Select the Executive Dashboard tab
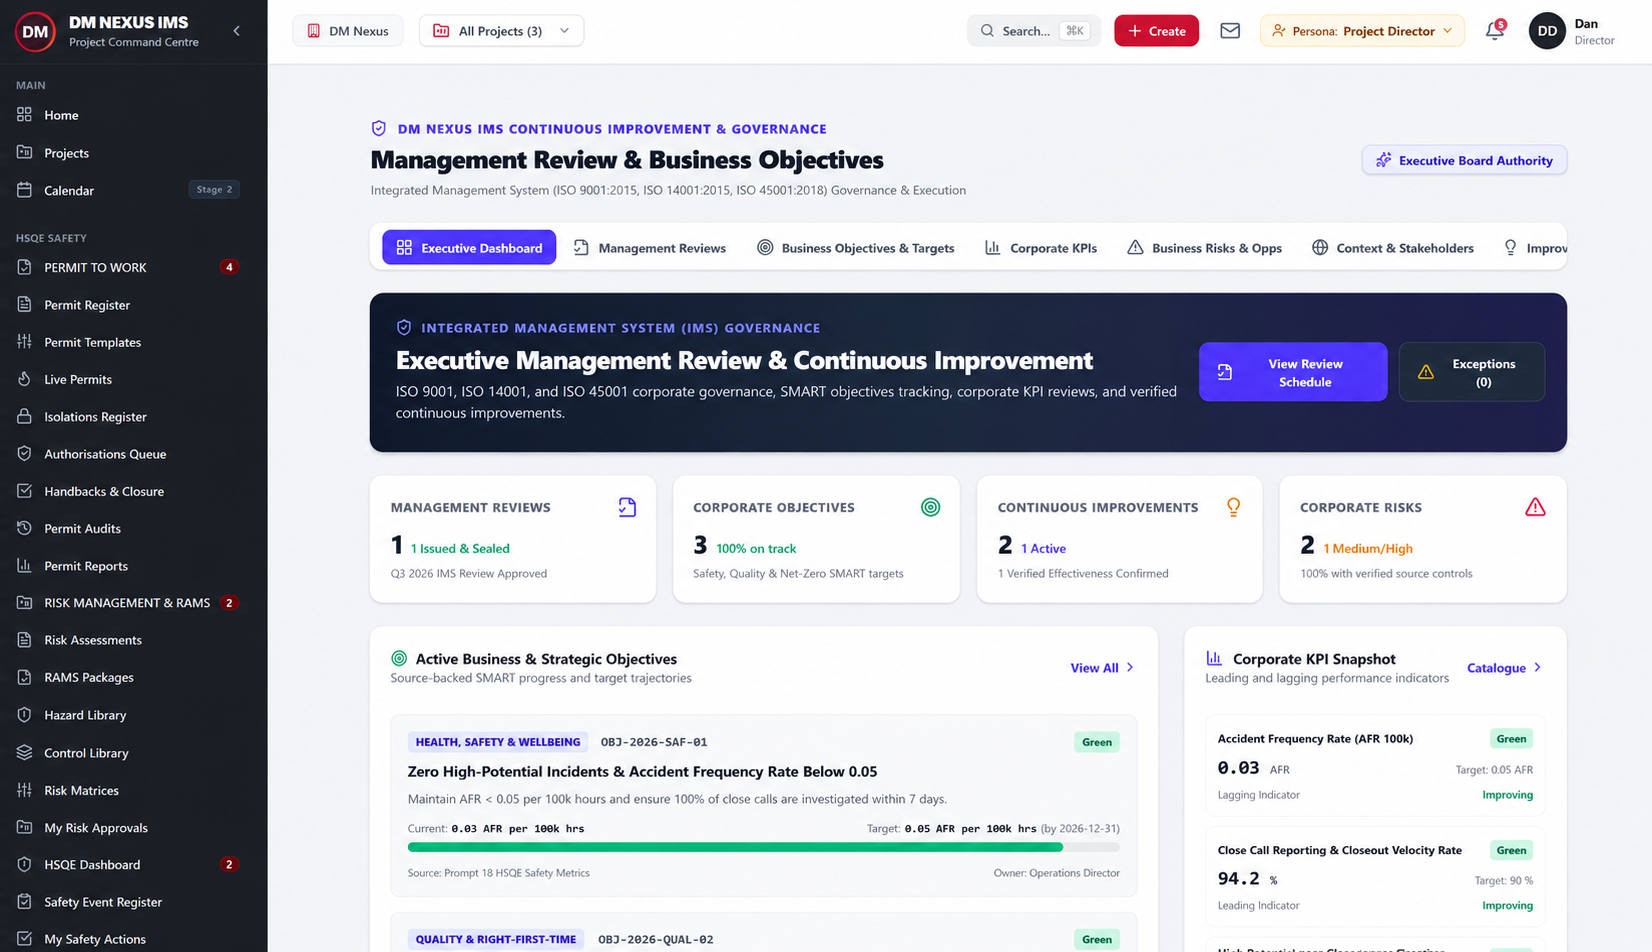This screenshot has height=952, width=1652. [469, 248]
